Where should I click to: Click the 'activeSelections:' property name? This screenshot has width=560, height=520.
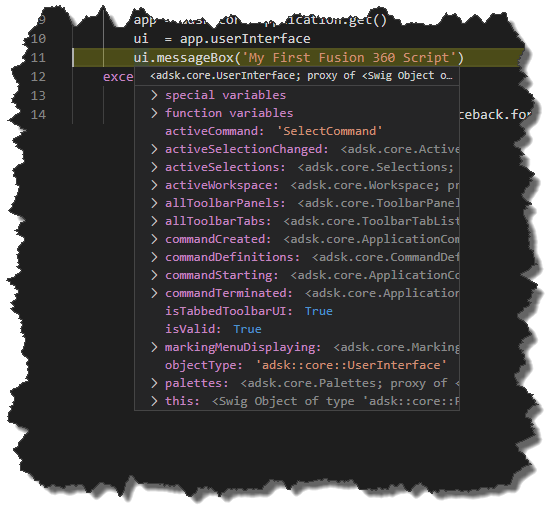(225, 167)
